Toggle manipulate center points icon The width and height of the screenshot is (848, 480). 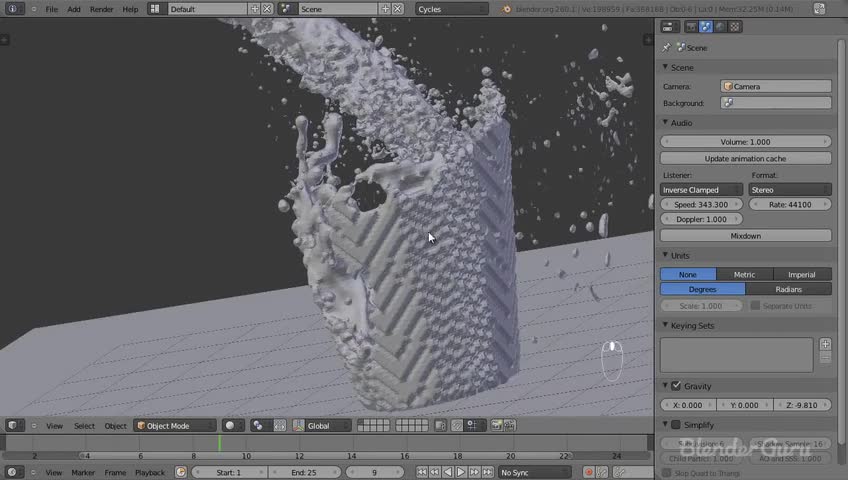tap(280, 425)
